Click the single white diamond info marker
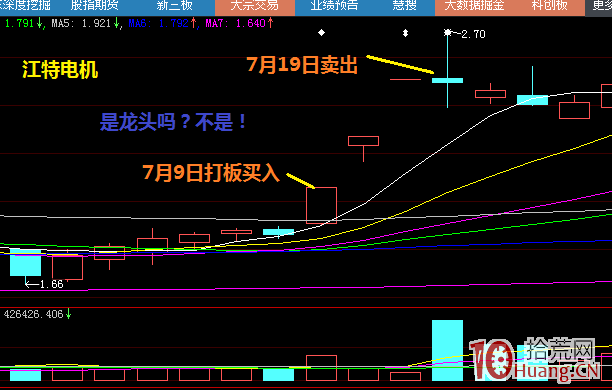 [321, 32]
